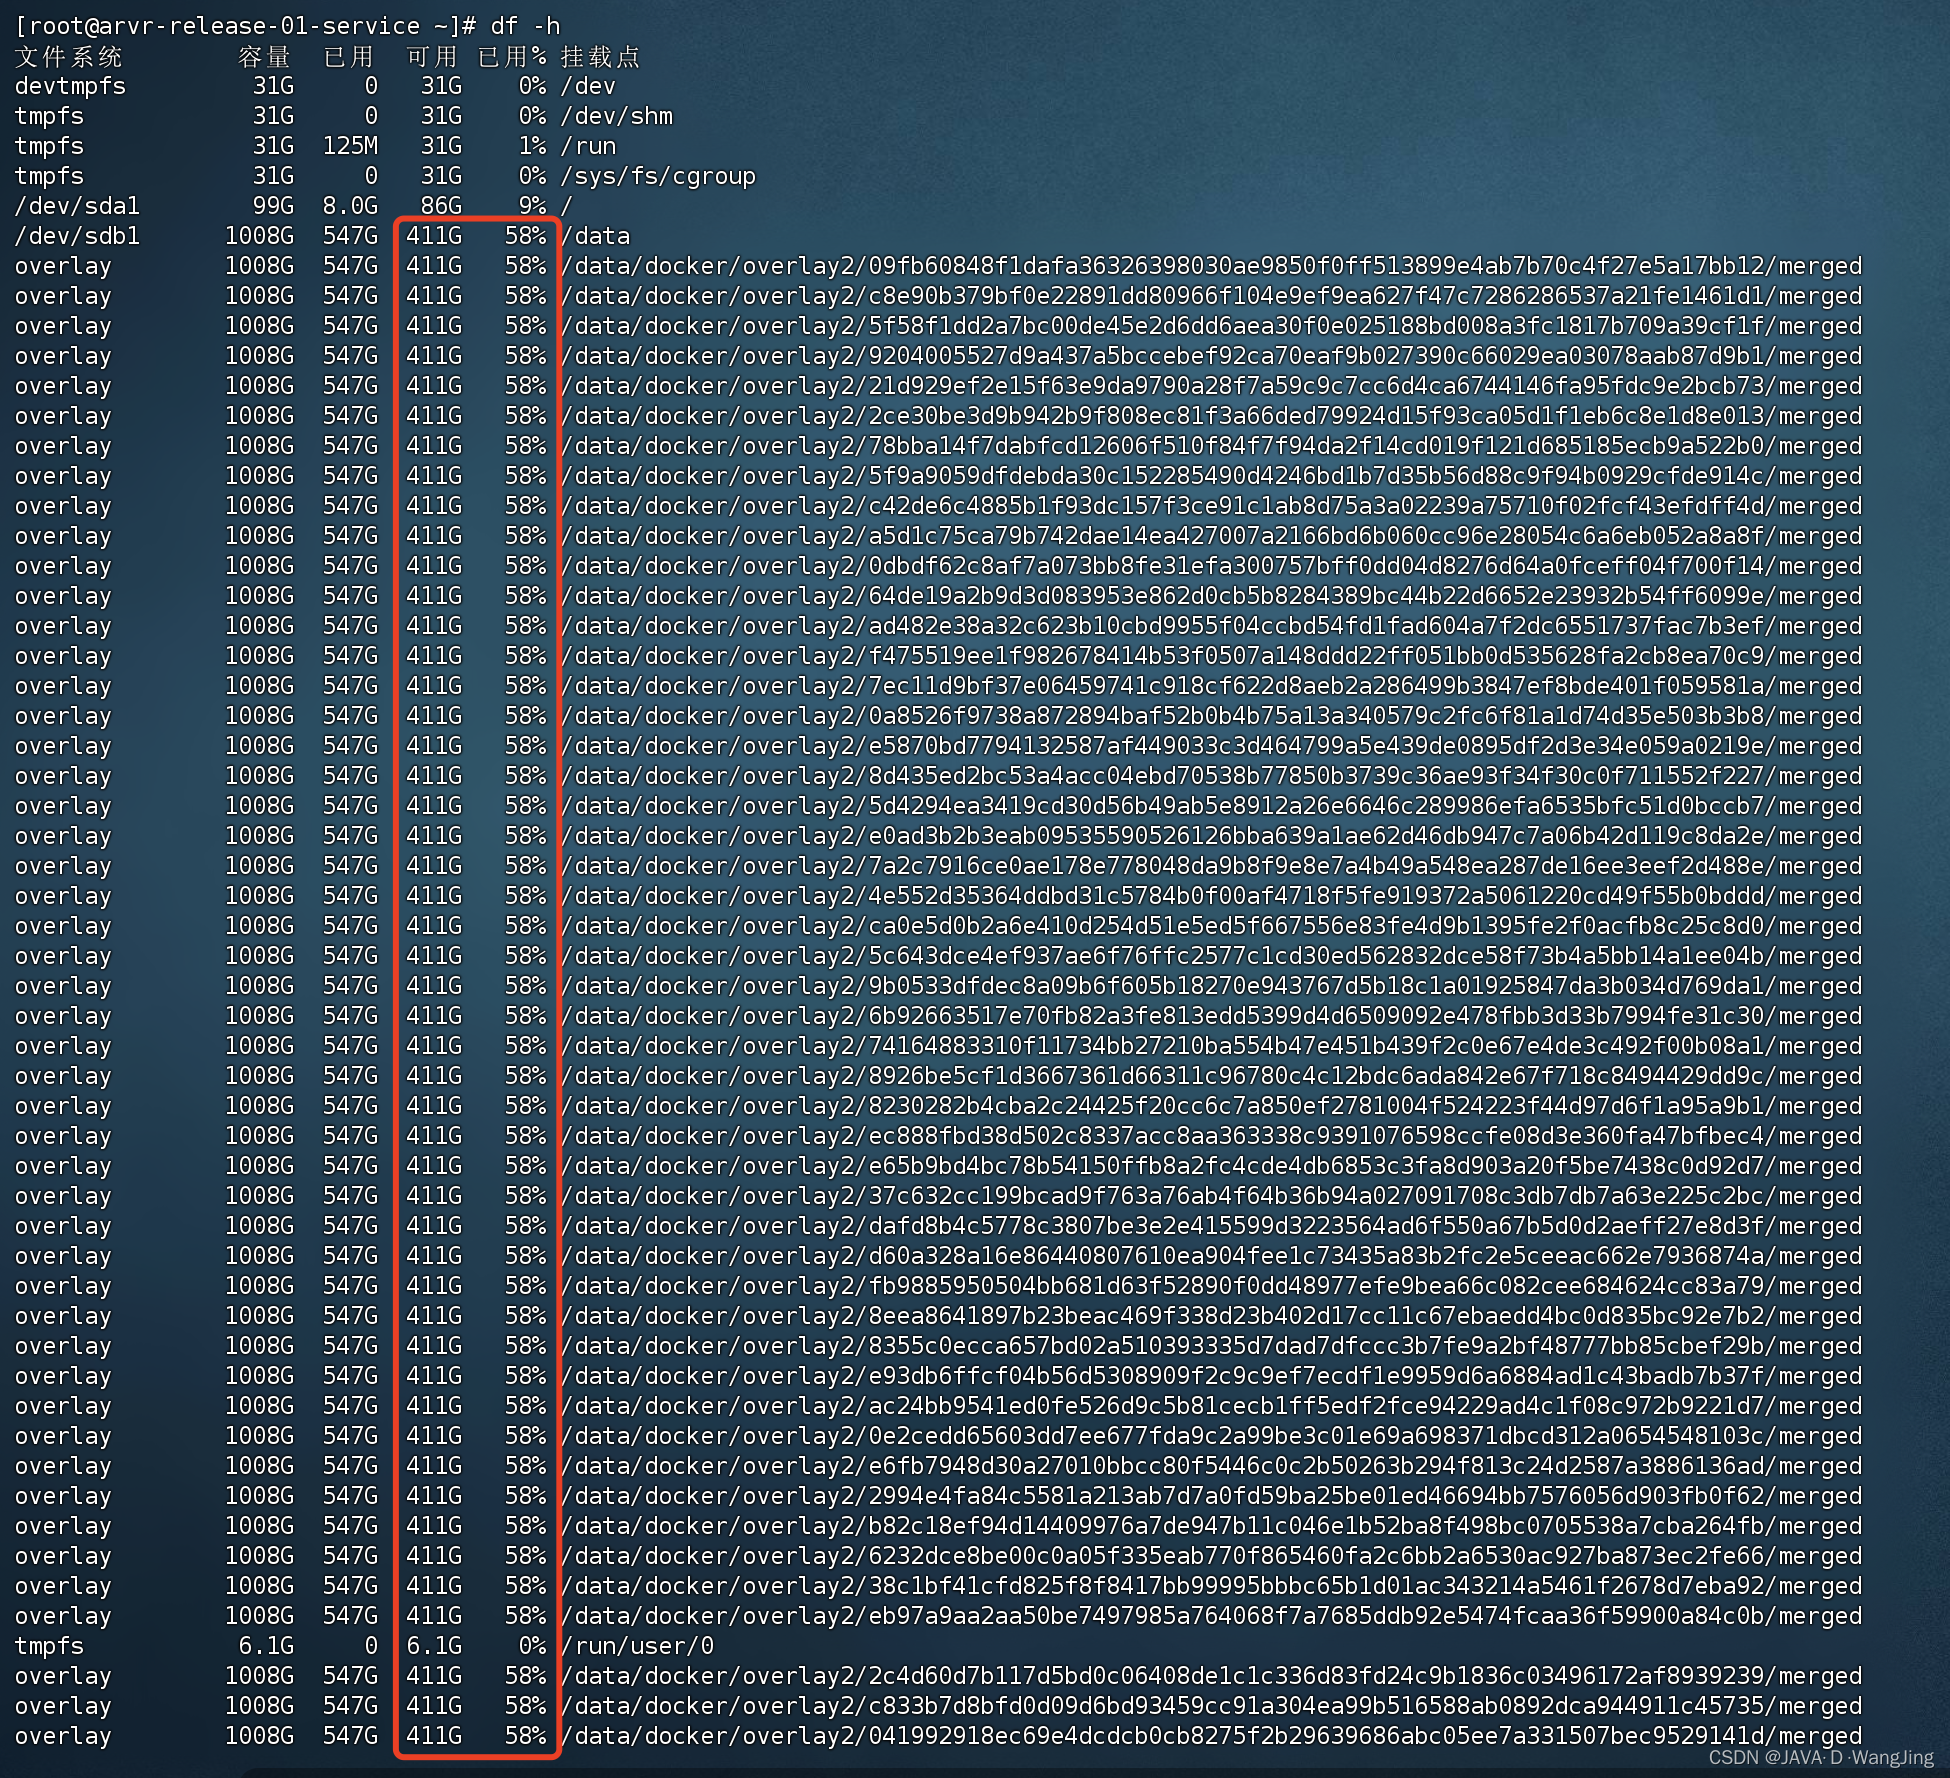Image resolution: width=1950 pixels, height=1778 pixels.
Task: Click the 86G available value
Action: [441, 206]
